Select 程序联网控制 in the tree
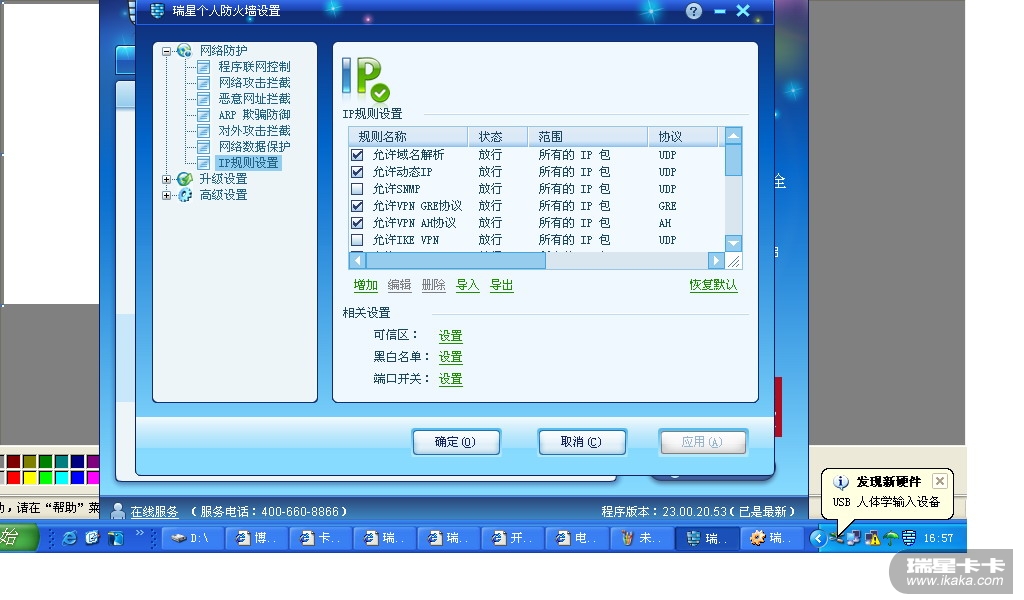Viewport: 1024px width, 600px height. coord(254,67)
